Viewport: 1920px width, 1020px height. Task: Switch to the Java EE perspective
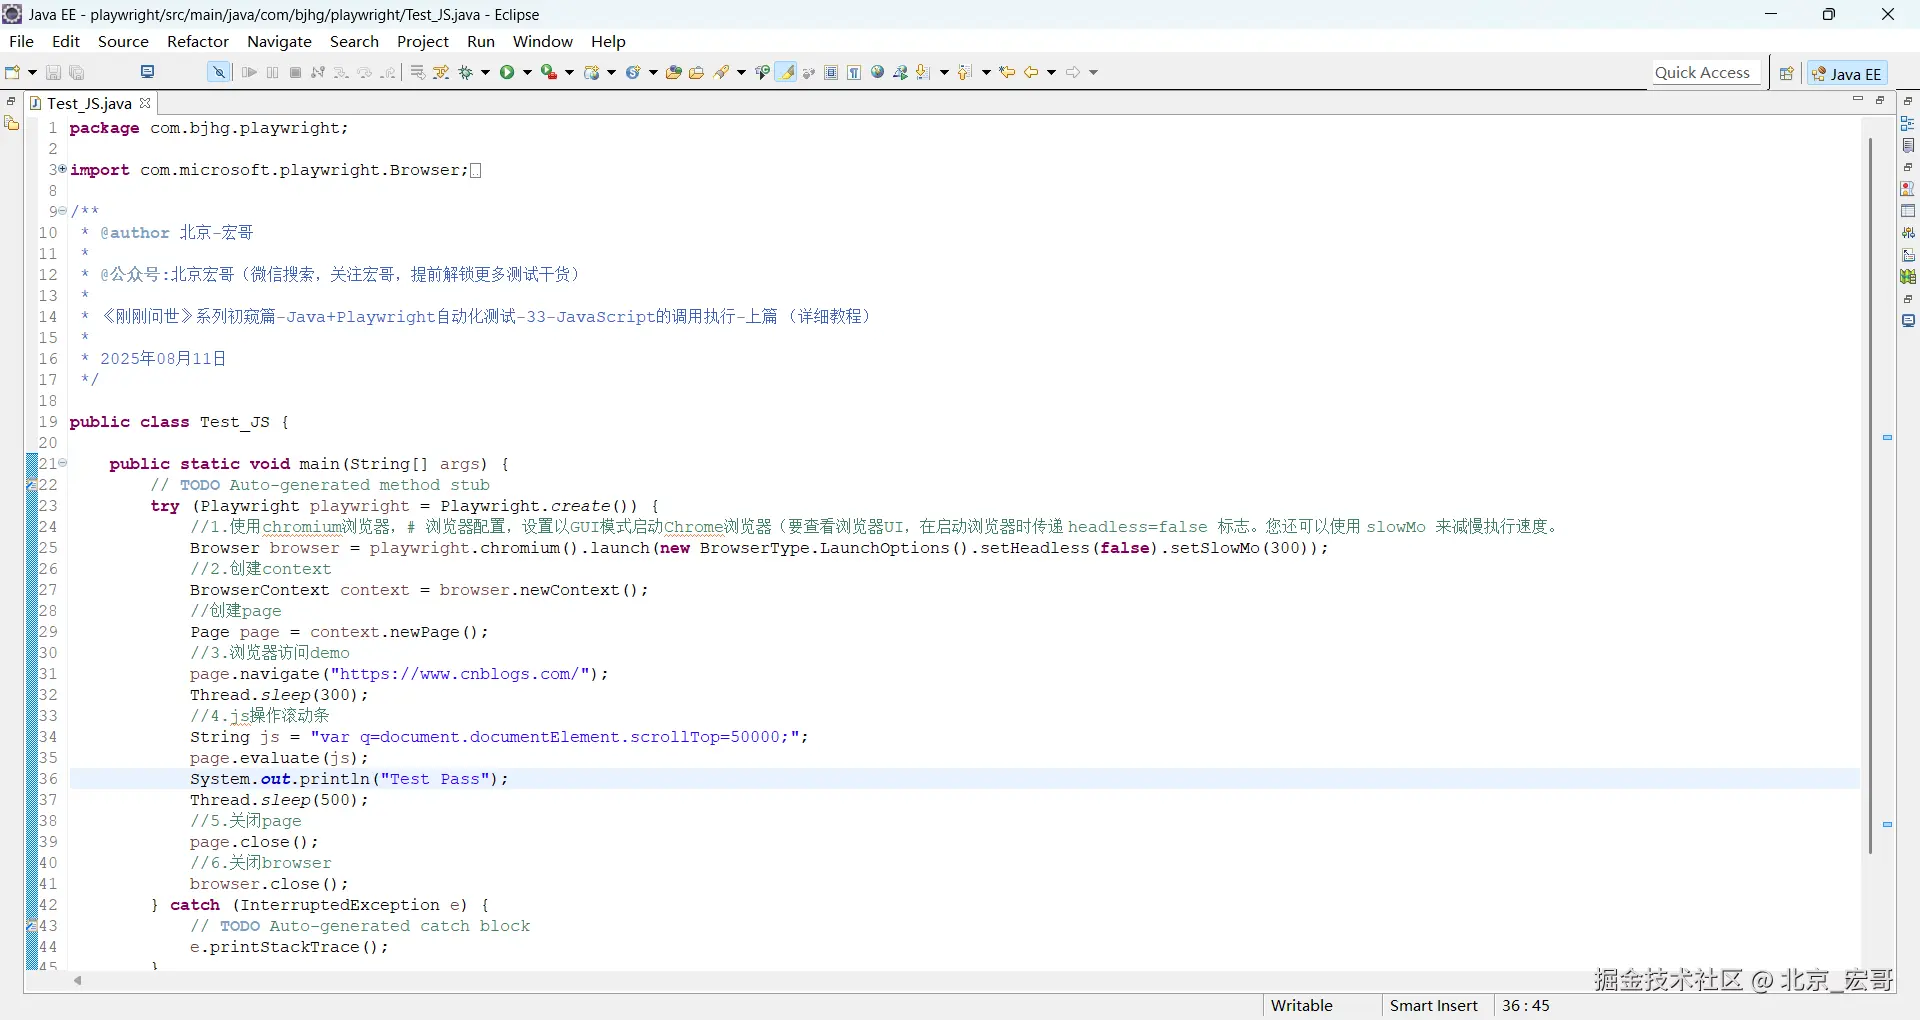(x=1848, y=73)
